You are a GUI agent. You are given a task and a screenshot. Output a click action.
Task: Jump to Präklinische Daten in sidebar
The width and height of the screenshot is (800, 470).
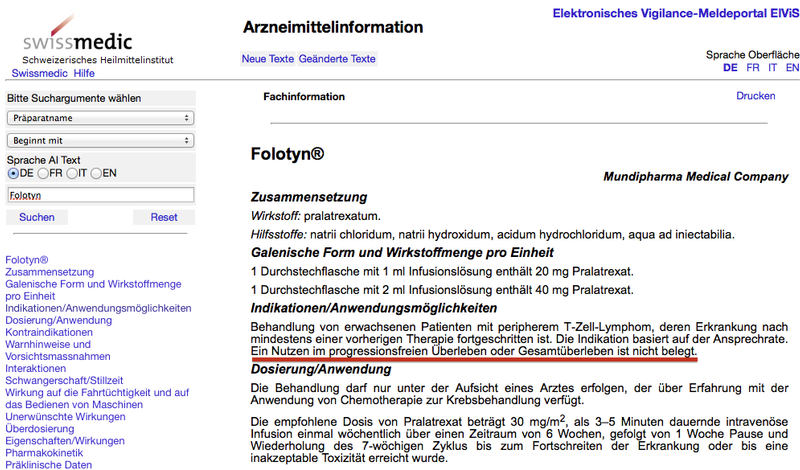click(48, 465)
